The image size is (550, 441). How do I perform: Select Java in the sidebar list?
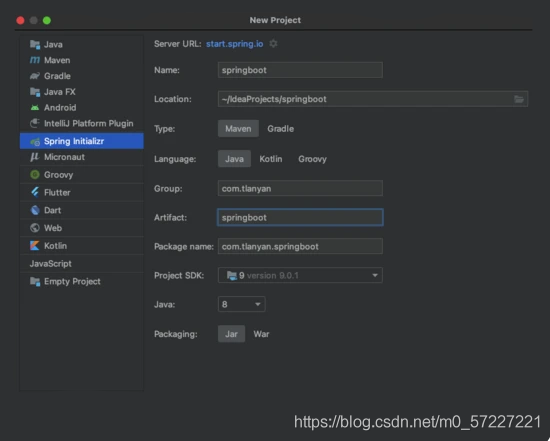[x=82, y=44]
